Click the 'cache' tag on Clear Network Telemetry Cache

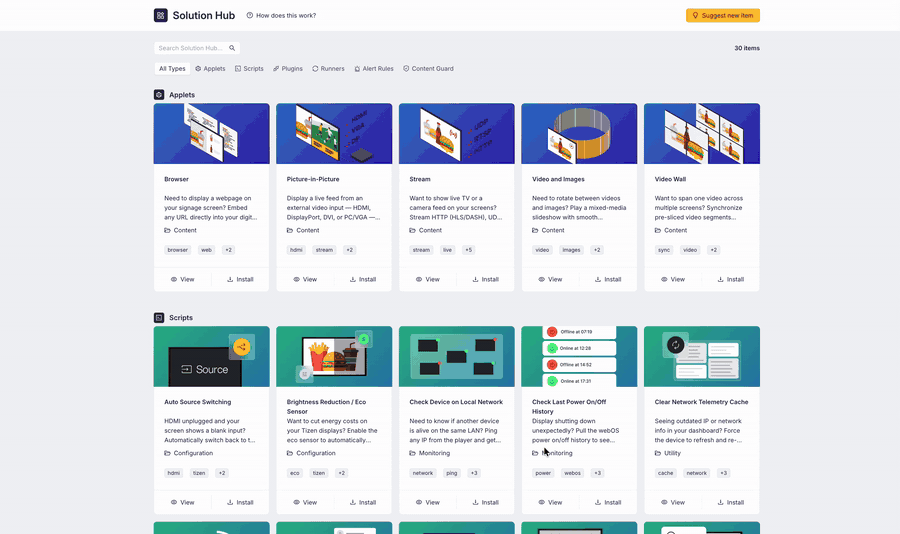point(666,473)
